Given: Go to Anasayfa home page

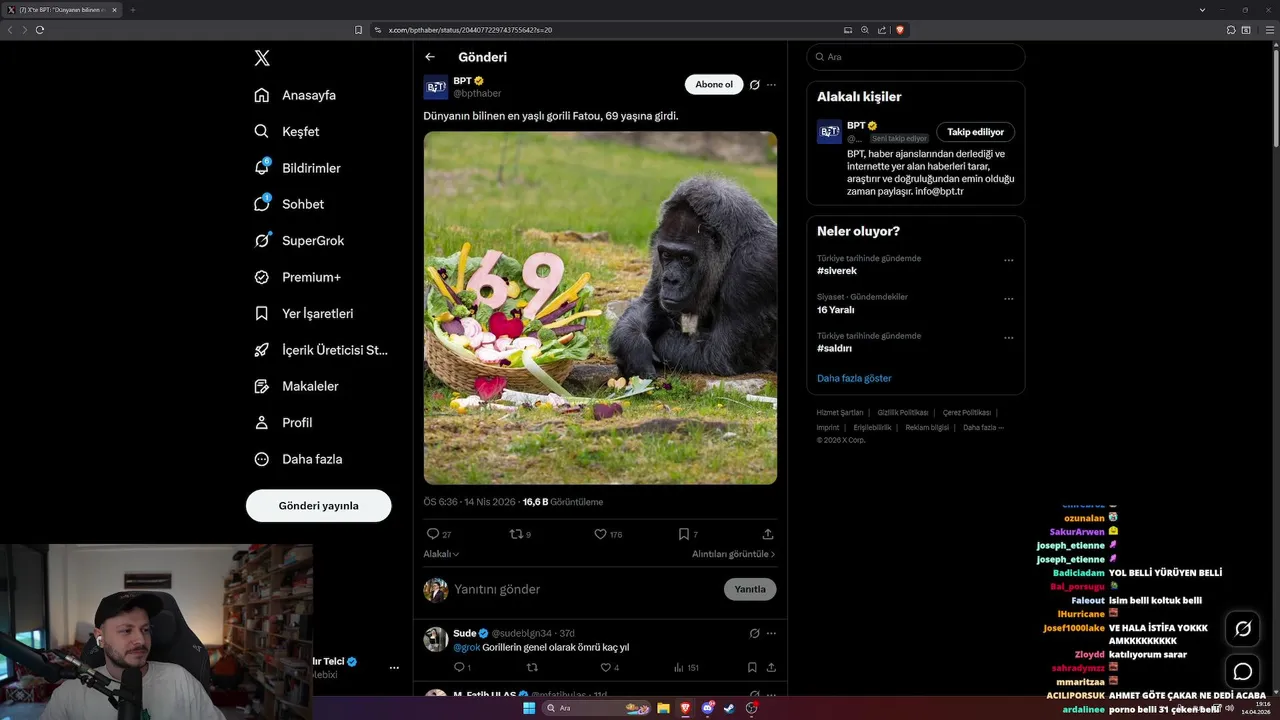Looking at the screenshot, I should [295, 95].
